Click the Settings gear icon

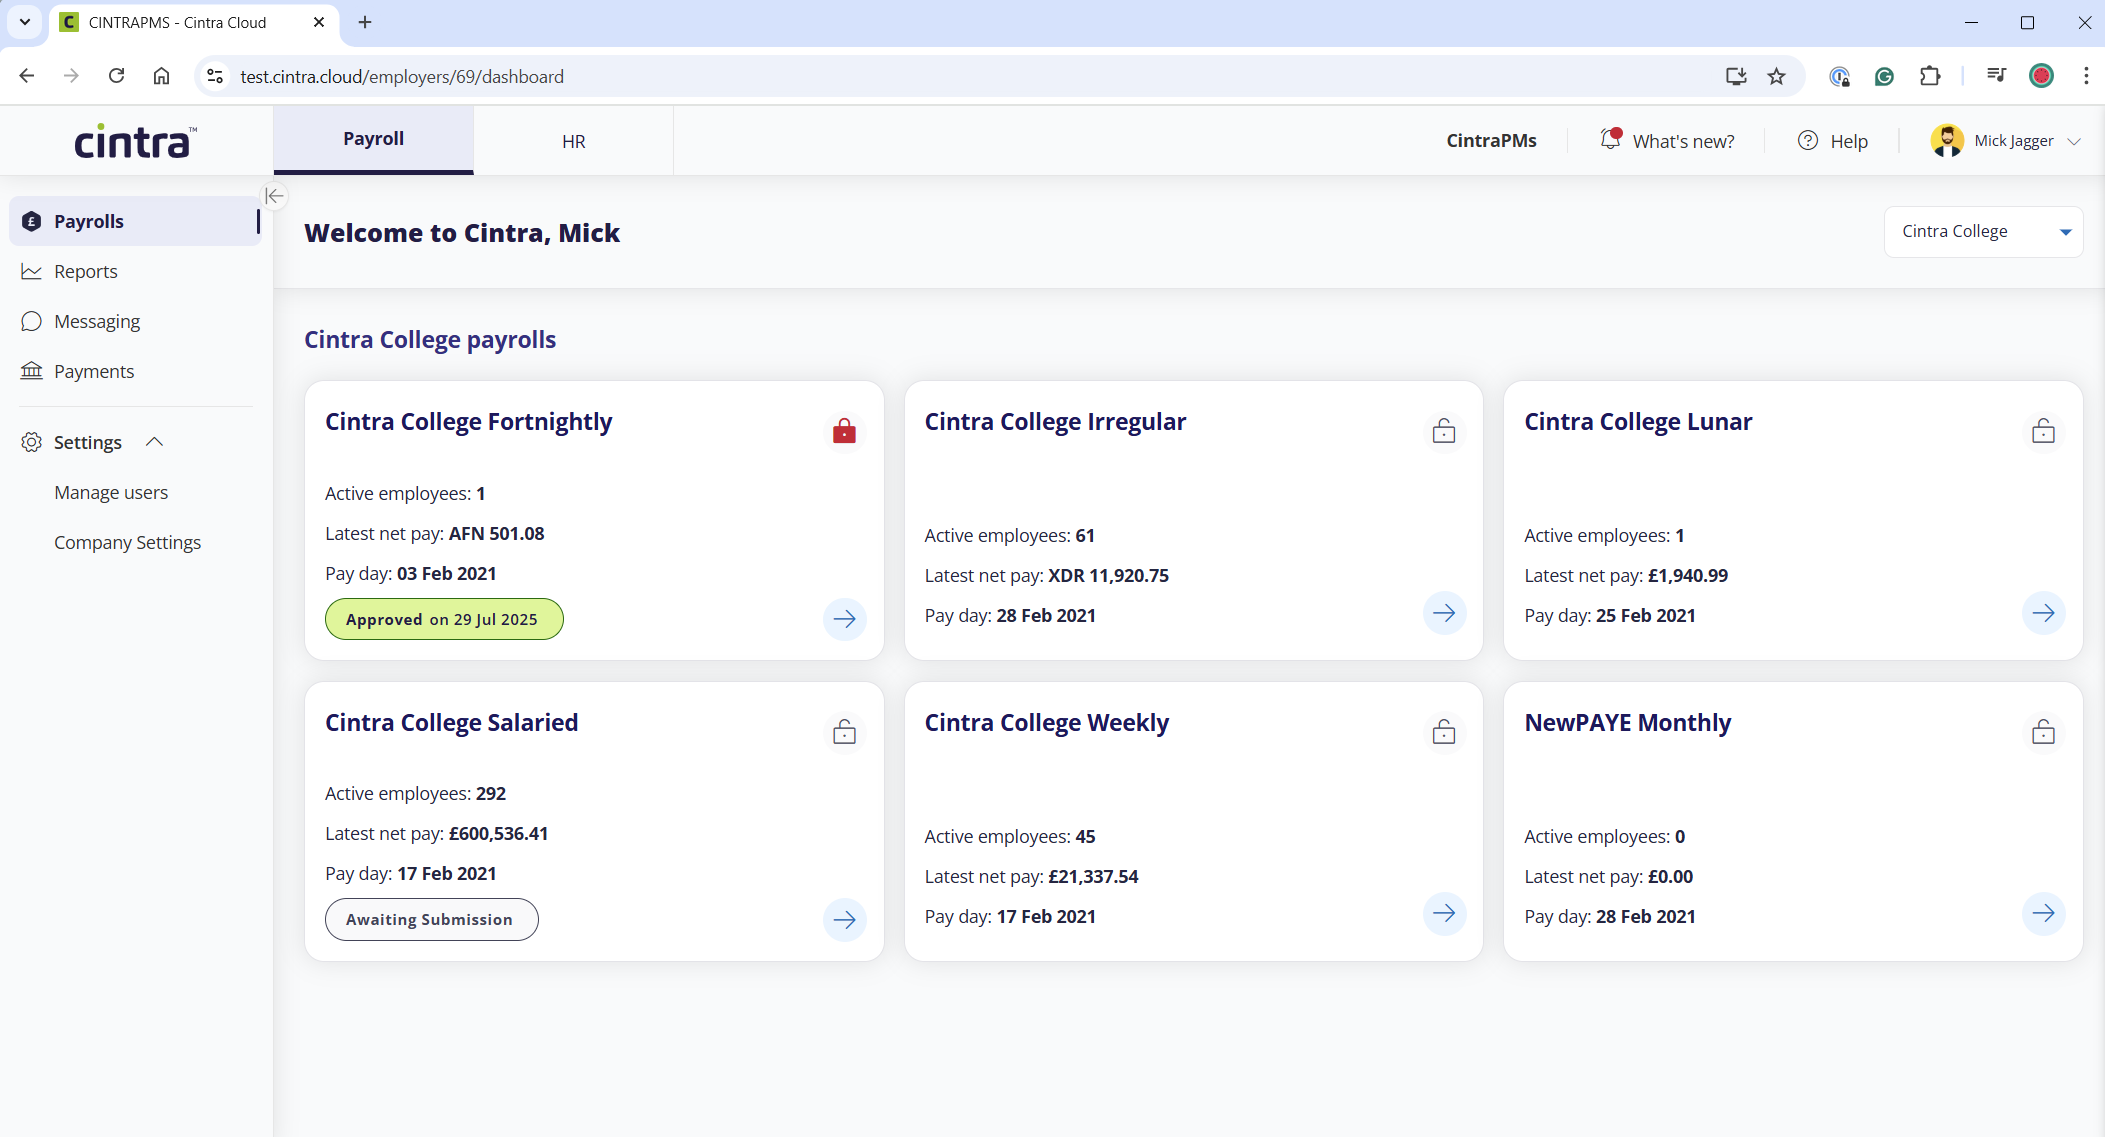pyautogui.click(x=32, y=442)
